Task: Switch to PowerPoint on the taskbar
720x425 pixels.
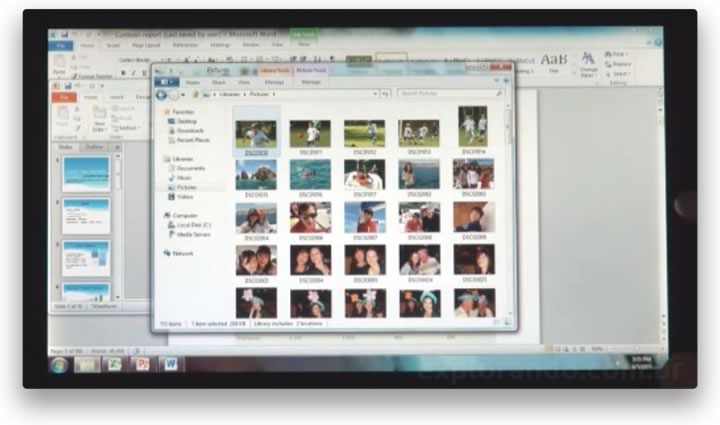Action: (143, 365)
